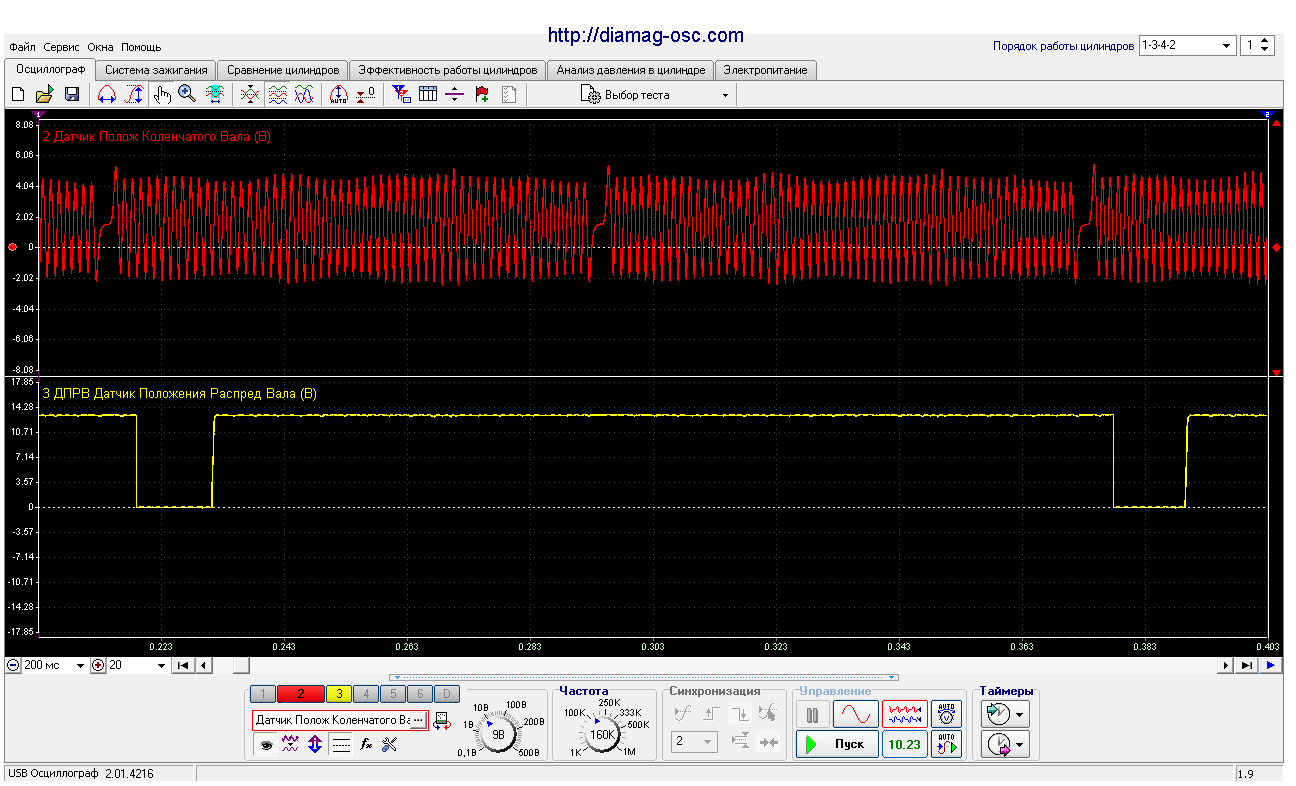Click the zero-level reset toolbar icon
Image resolution: width=1296 pixels, height=786 pixels.
point(366,95)
